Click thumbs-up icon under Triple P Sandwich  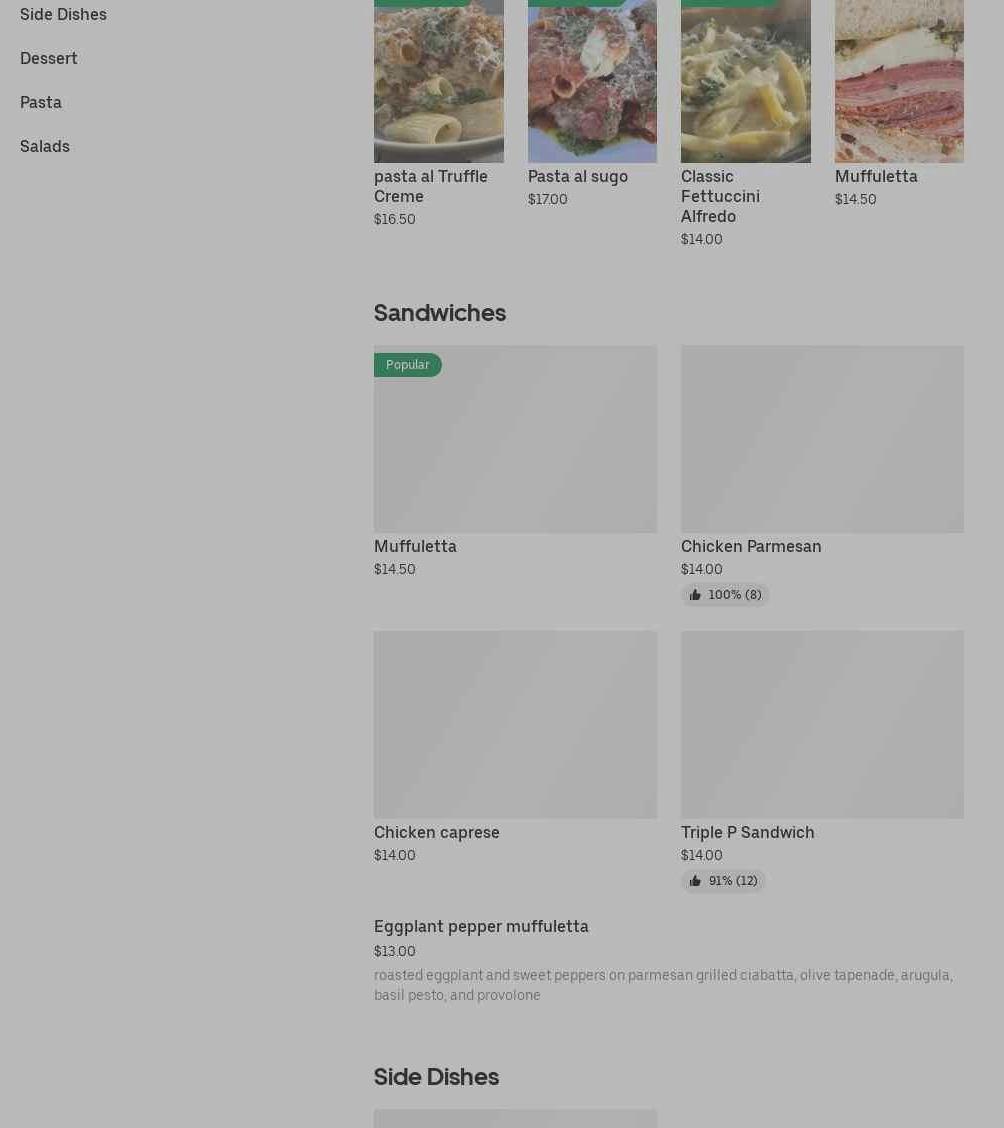point(695,881)
